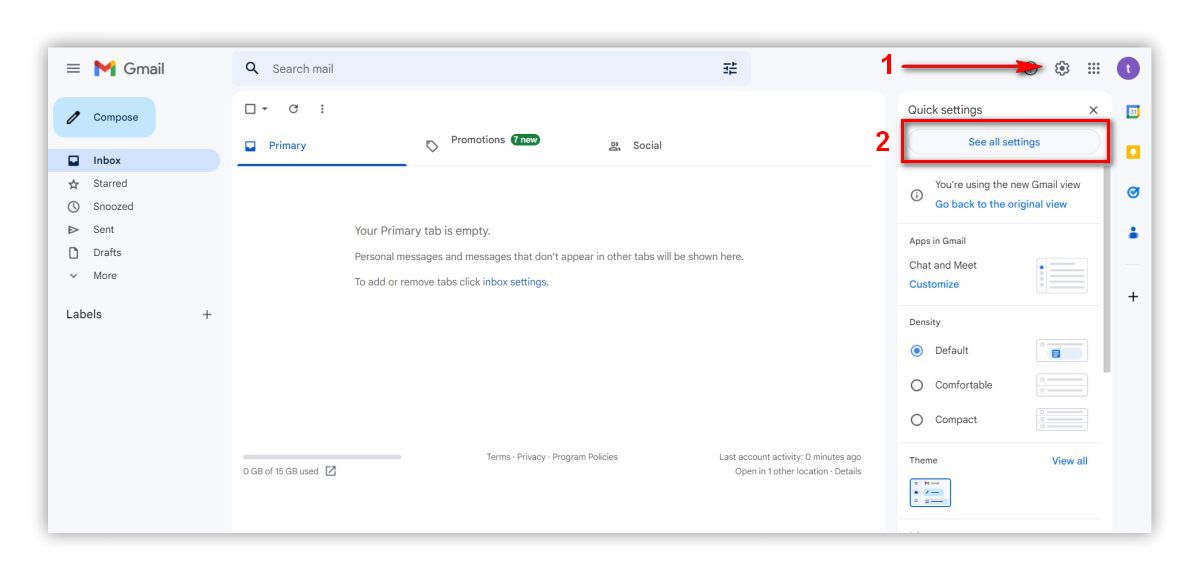The height and width of the screenshot is (581, 1199).
Task: Open account activity Details link
Action: pos(848,472)
